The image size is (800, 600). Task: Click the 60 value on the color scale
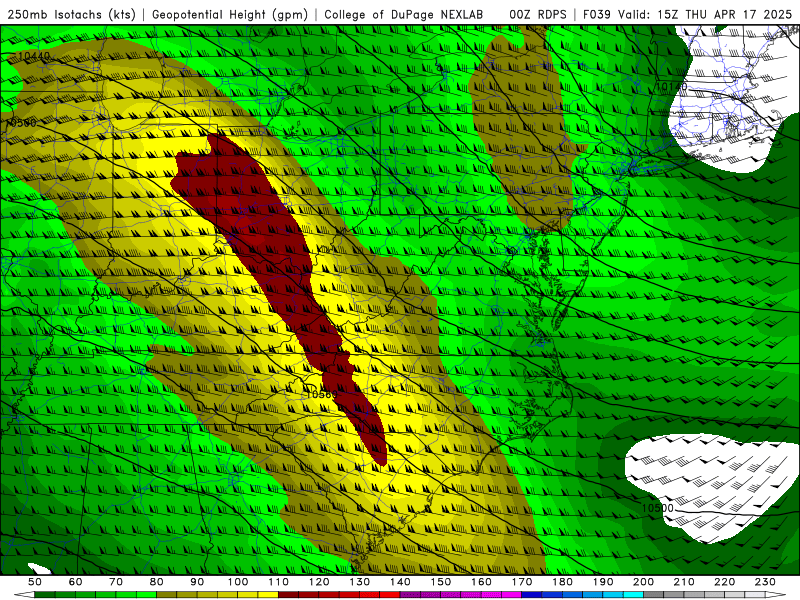pyautogui.click(x=76, y=582)
